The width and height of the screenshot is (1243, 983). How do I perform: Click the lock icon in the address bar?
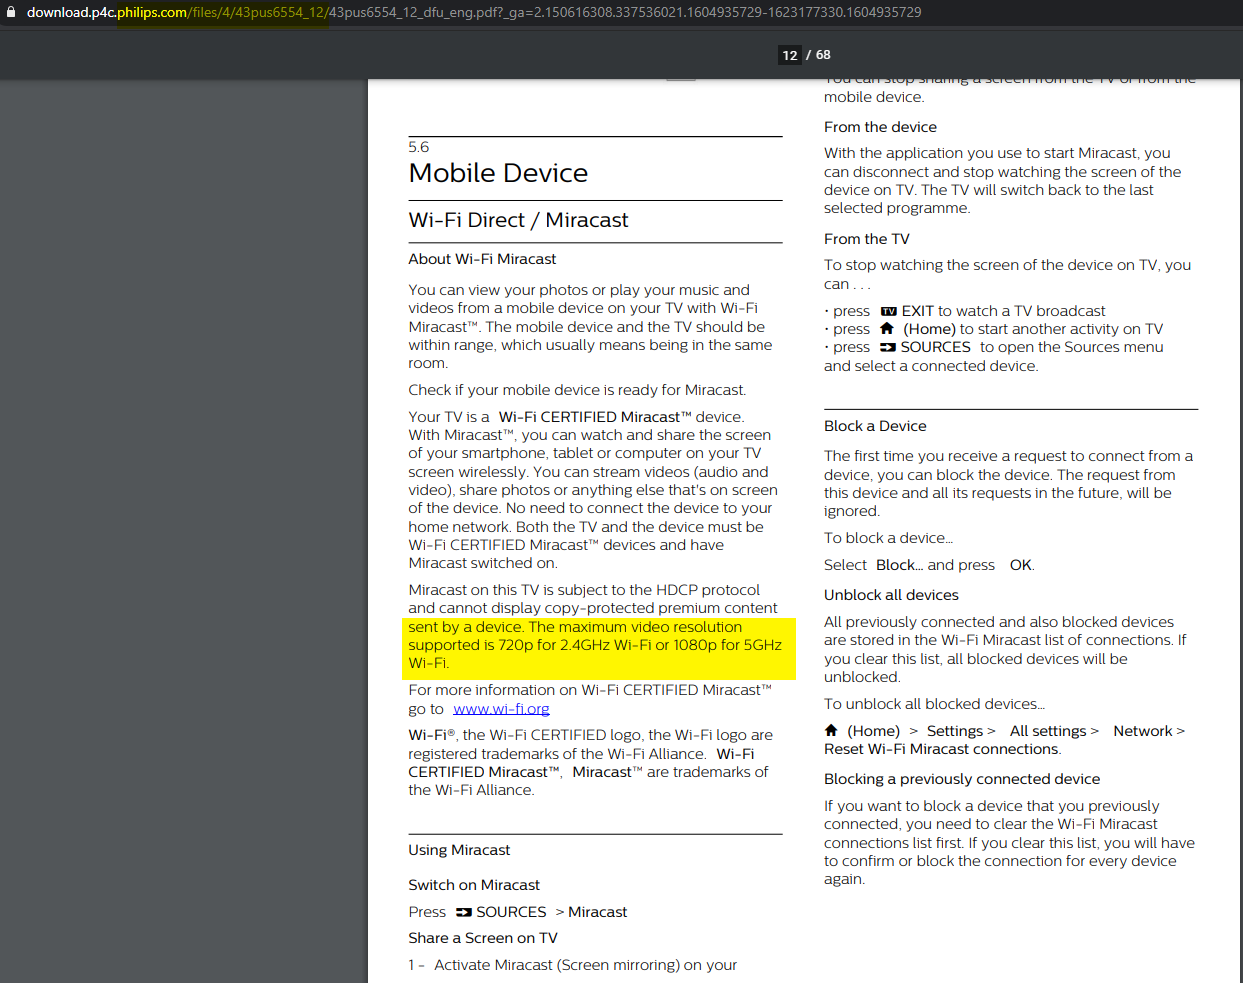[11, 12]
